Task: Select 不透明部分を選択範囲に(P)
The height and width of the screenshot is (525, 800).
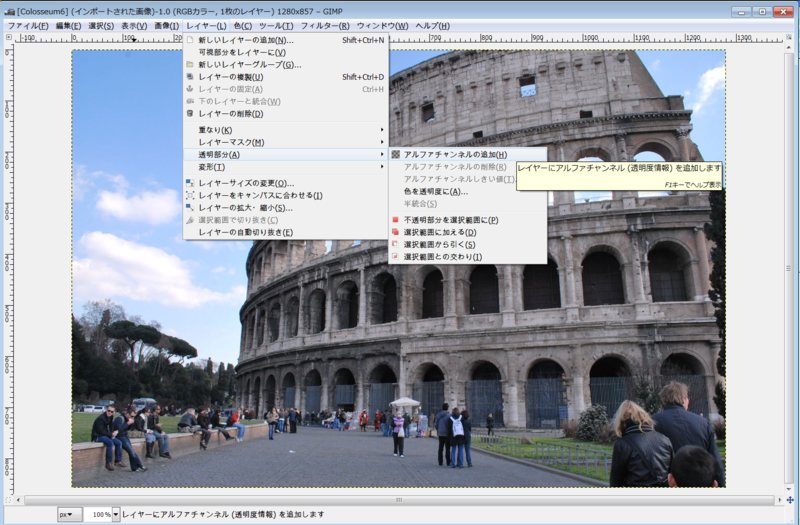Action: pos(468,220)
